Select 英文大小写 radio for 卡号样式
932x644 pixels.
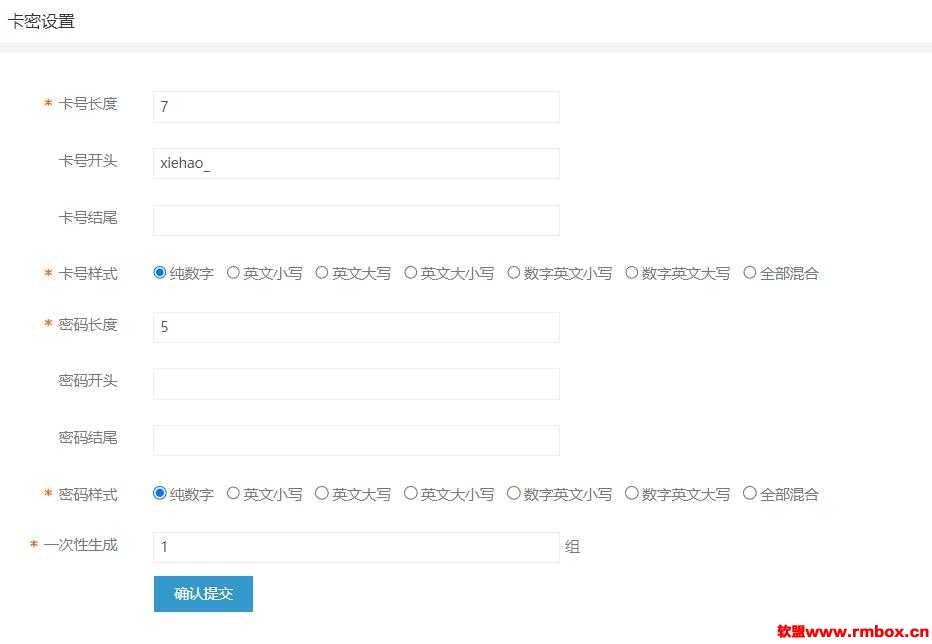tap(410, 272)
